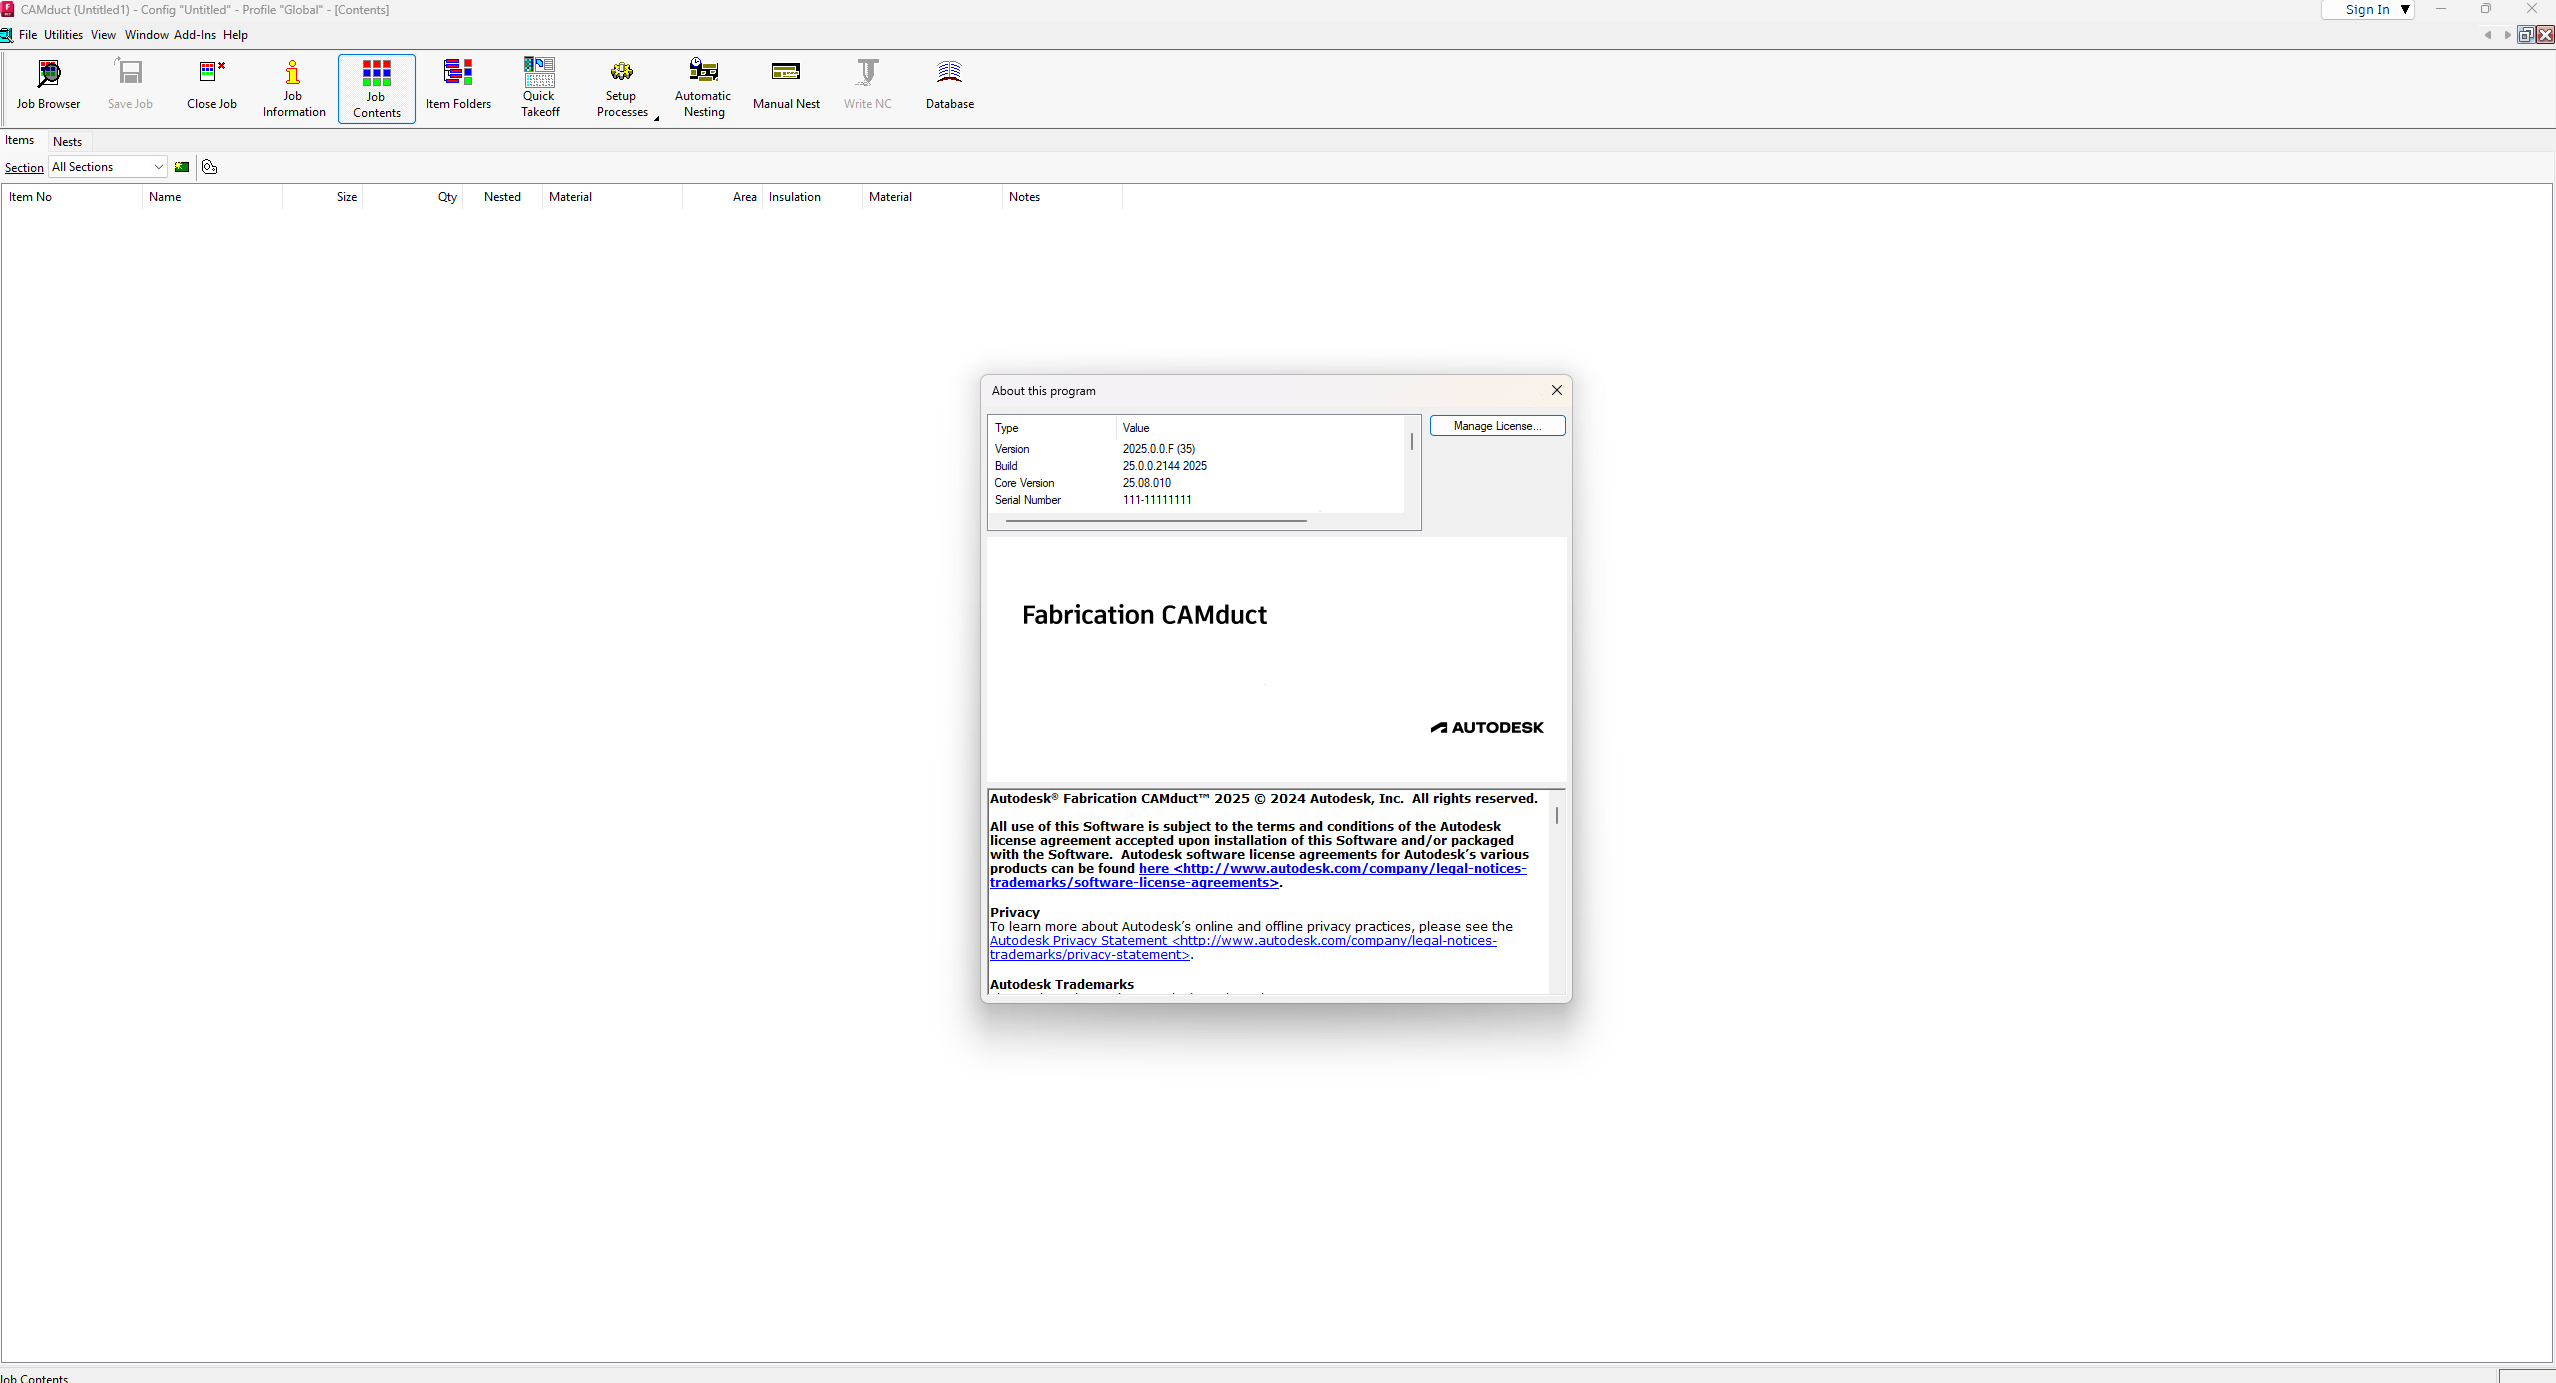Close the About this program dialog
Viewport: 2556px width, 1383px height.
coord(1556,390)
